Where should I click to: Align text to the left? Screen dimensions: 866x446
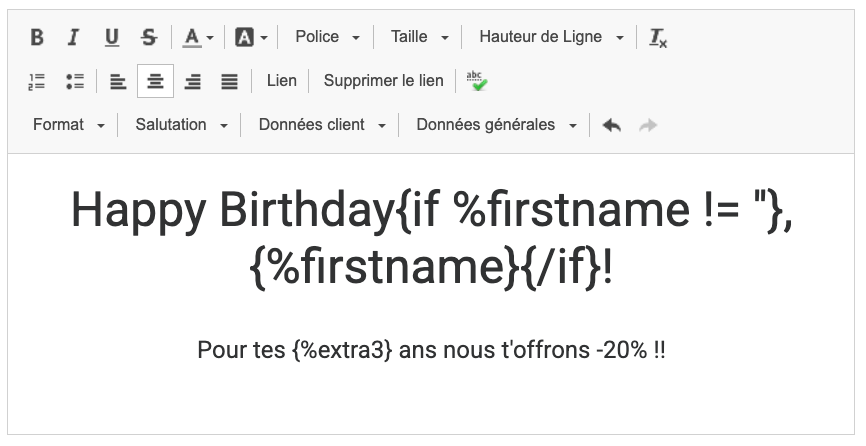coord(118,81)
